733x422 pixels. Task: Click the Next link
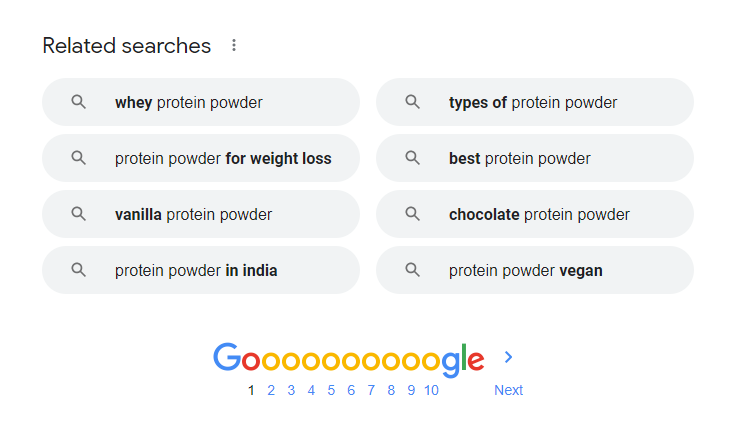508,390
